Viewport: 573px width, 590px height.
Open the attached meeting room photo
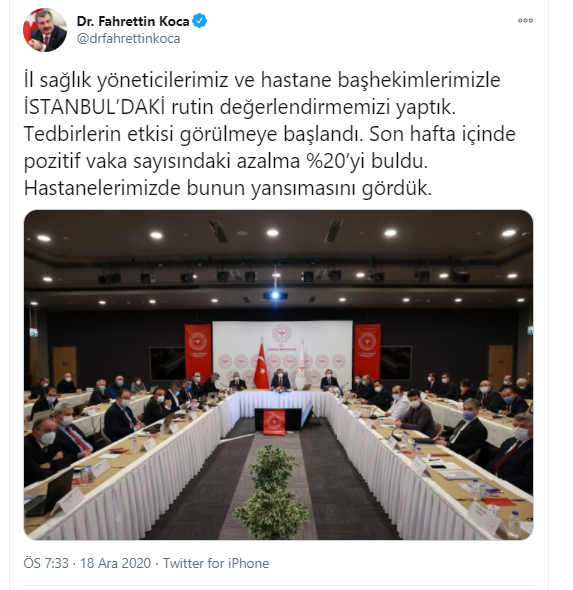(278, 375)
